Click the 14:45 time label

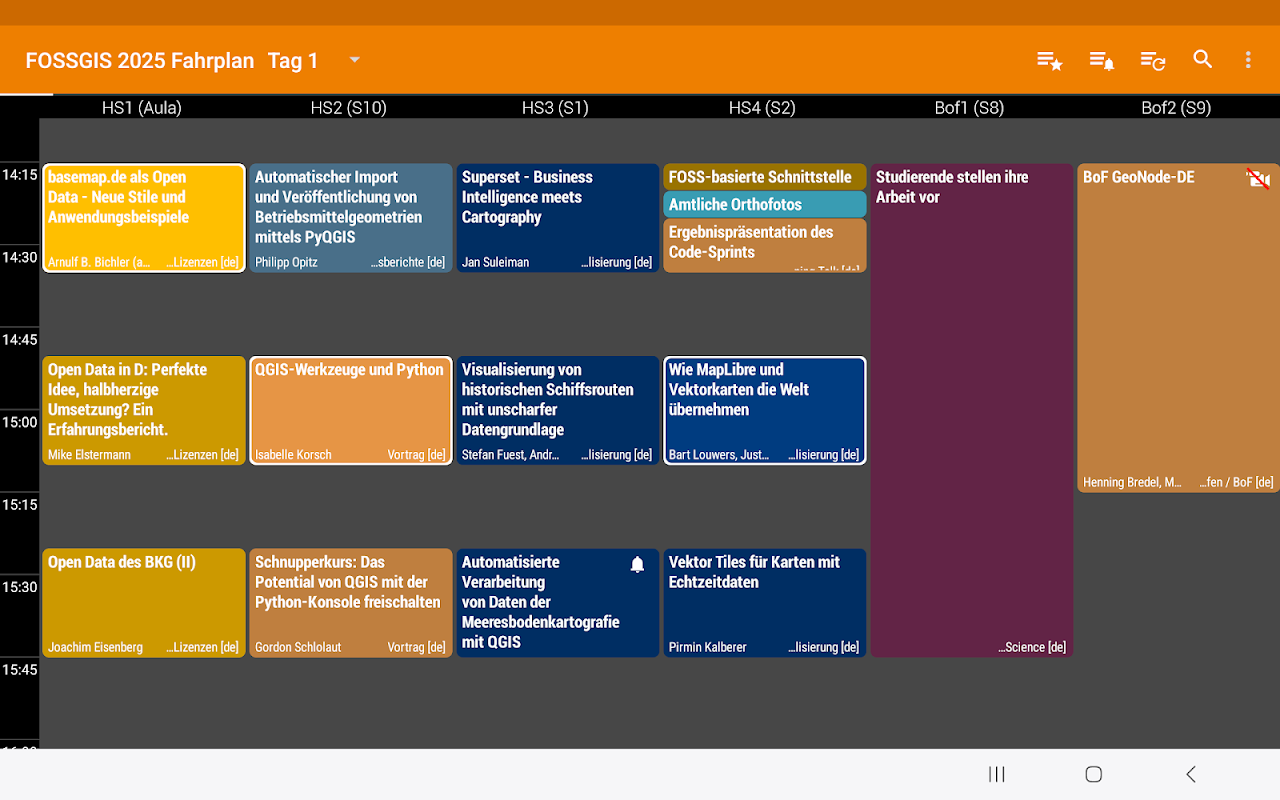pos(20,340)
